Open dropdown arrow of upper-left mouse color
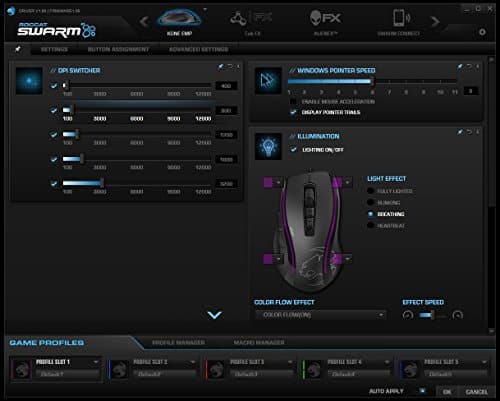This screenshot has width=500, height=401. [x=278, y=182]
